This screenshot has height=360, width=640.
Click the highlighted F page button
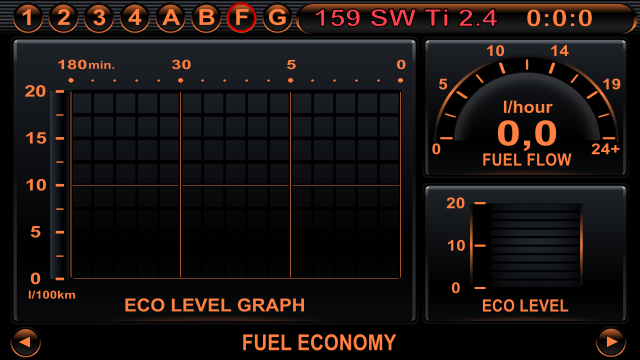(x=242, y=18)
